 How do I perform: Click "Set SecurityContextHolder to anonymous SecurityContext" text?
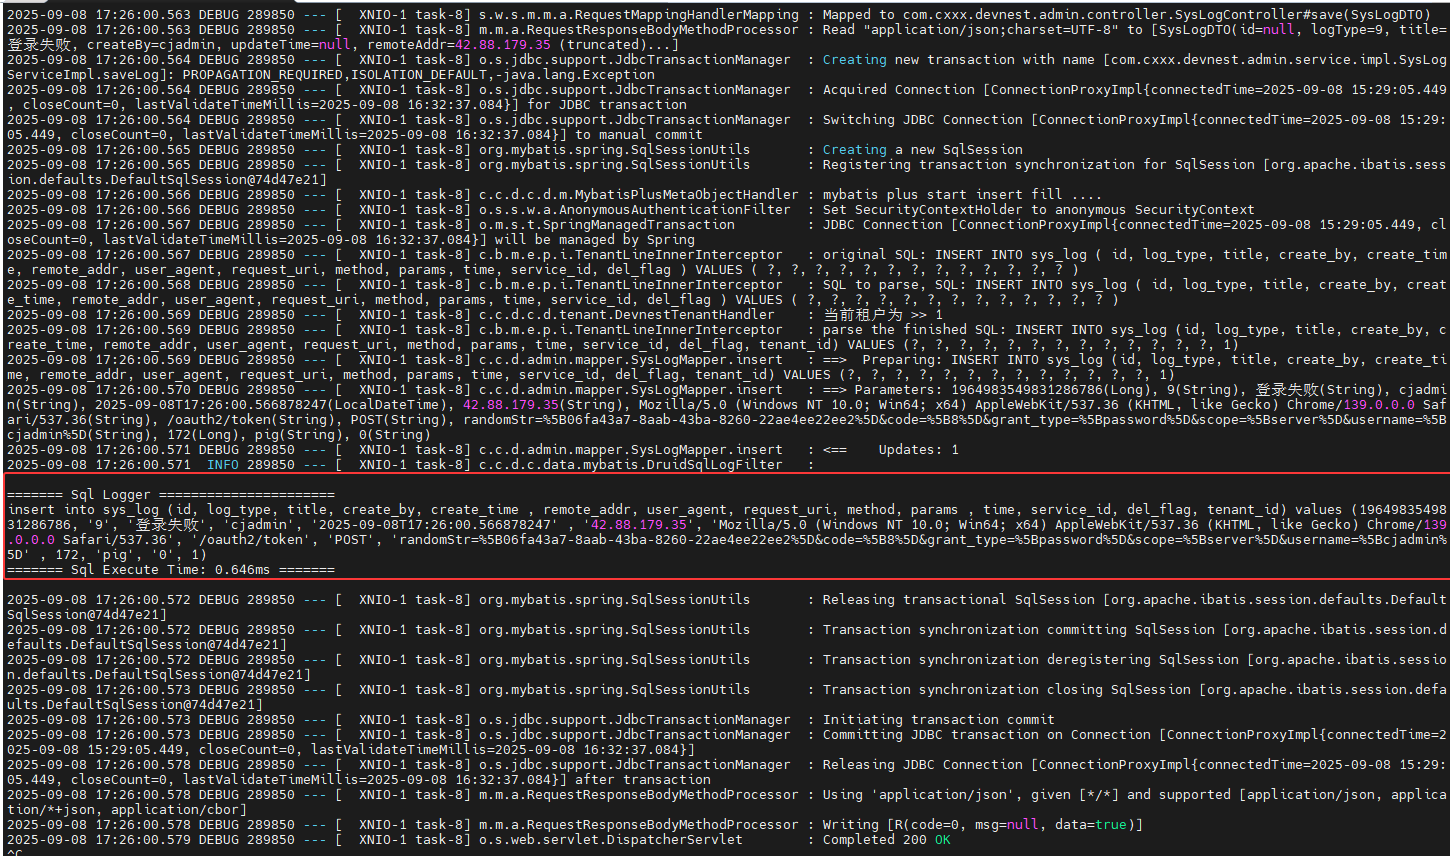1038,210
